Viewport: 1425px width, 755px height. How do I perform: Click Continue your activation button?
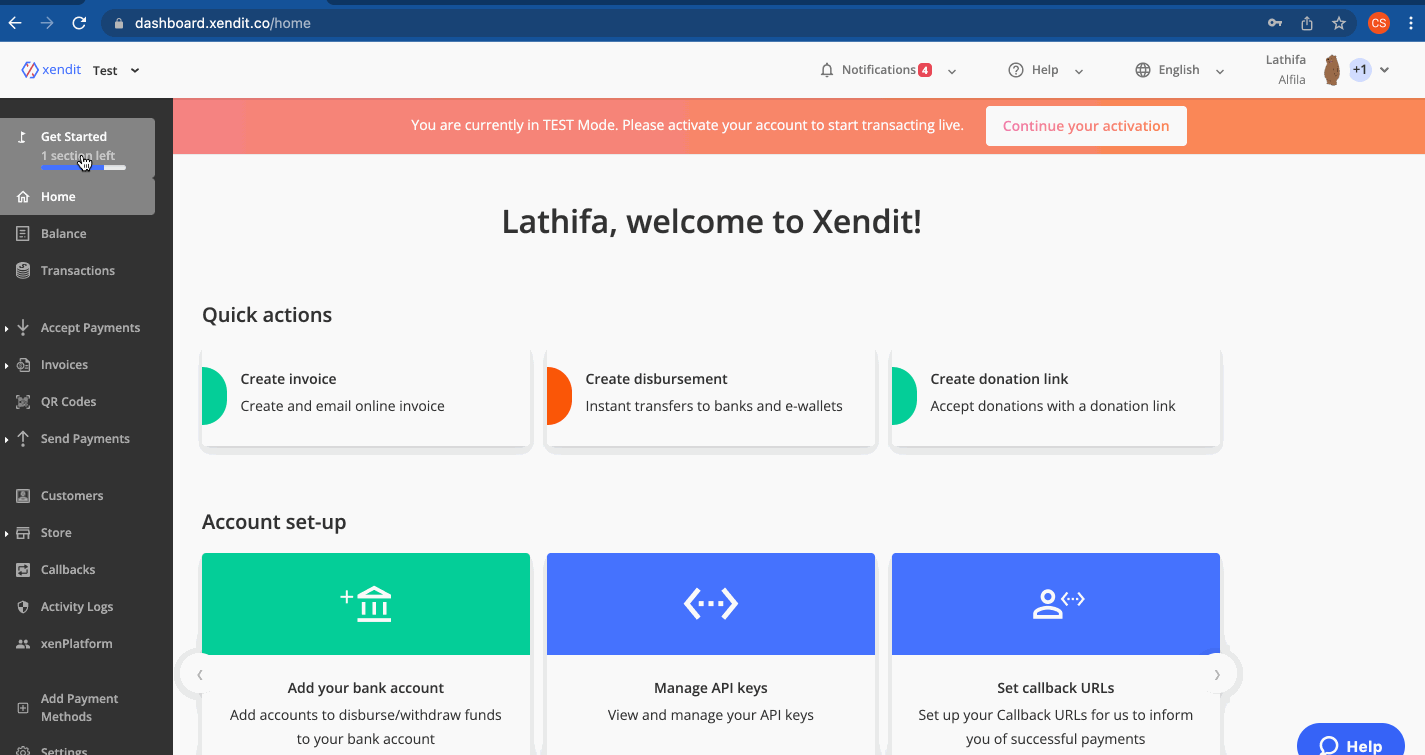click(x=1086, y=126)
